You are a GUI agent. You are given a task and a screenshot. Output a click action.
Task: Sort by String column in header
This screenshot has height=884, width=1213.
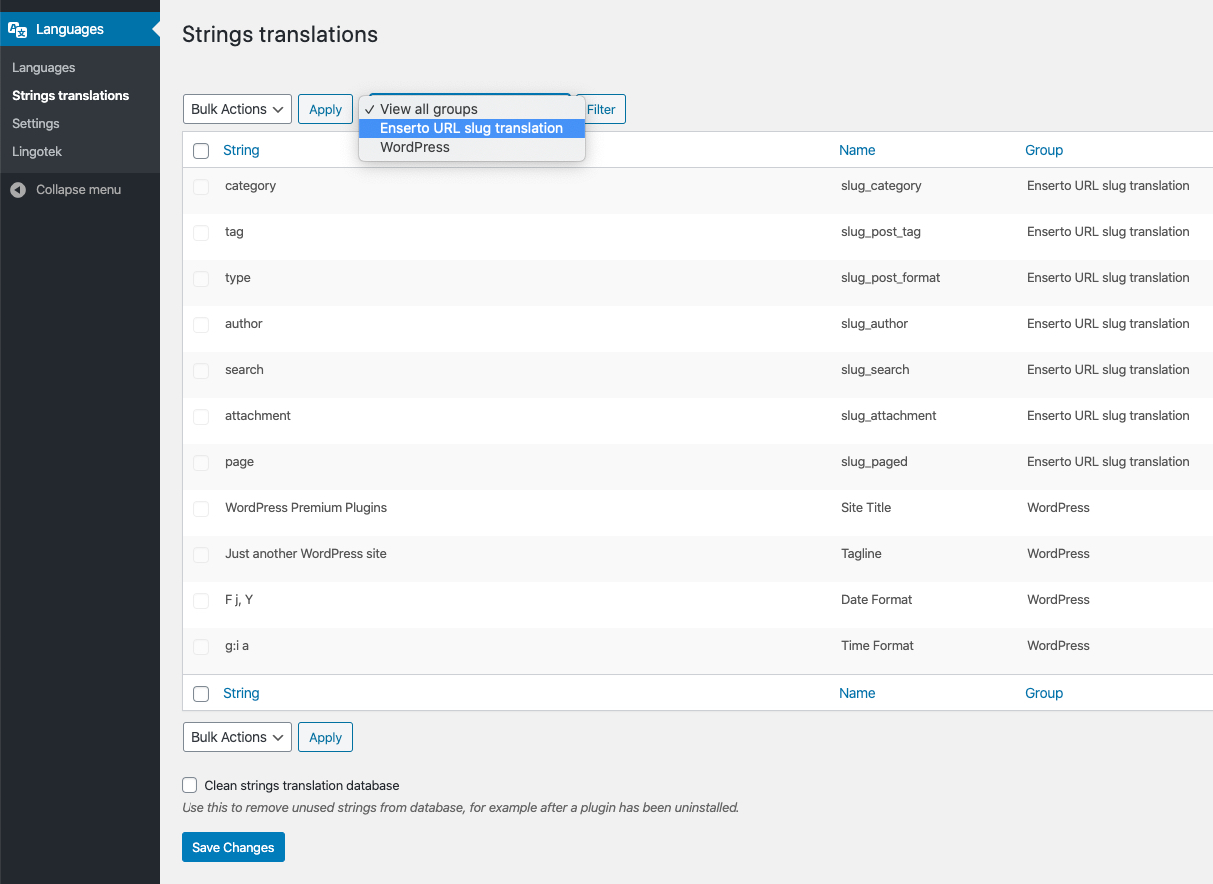(241, 150)
